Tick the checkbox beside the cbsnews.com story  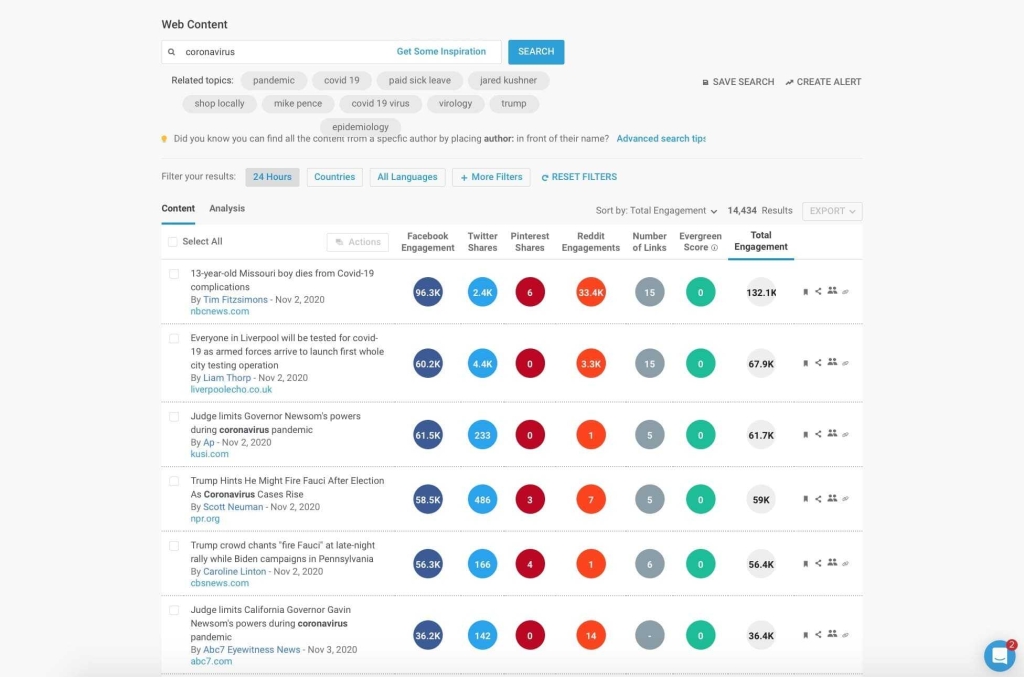(x=172, y=544)
